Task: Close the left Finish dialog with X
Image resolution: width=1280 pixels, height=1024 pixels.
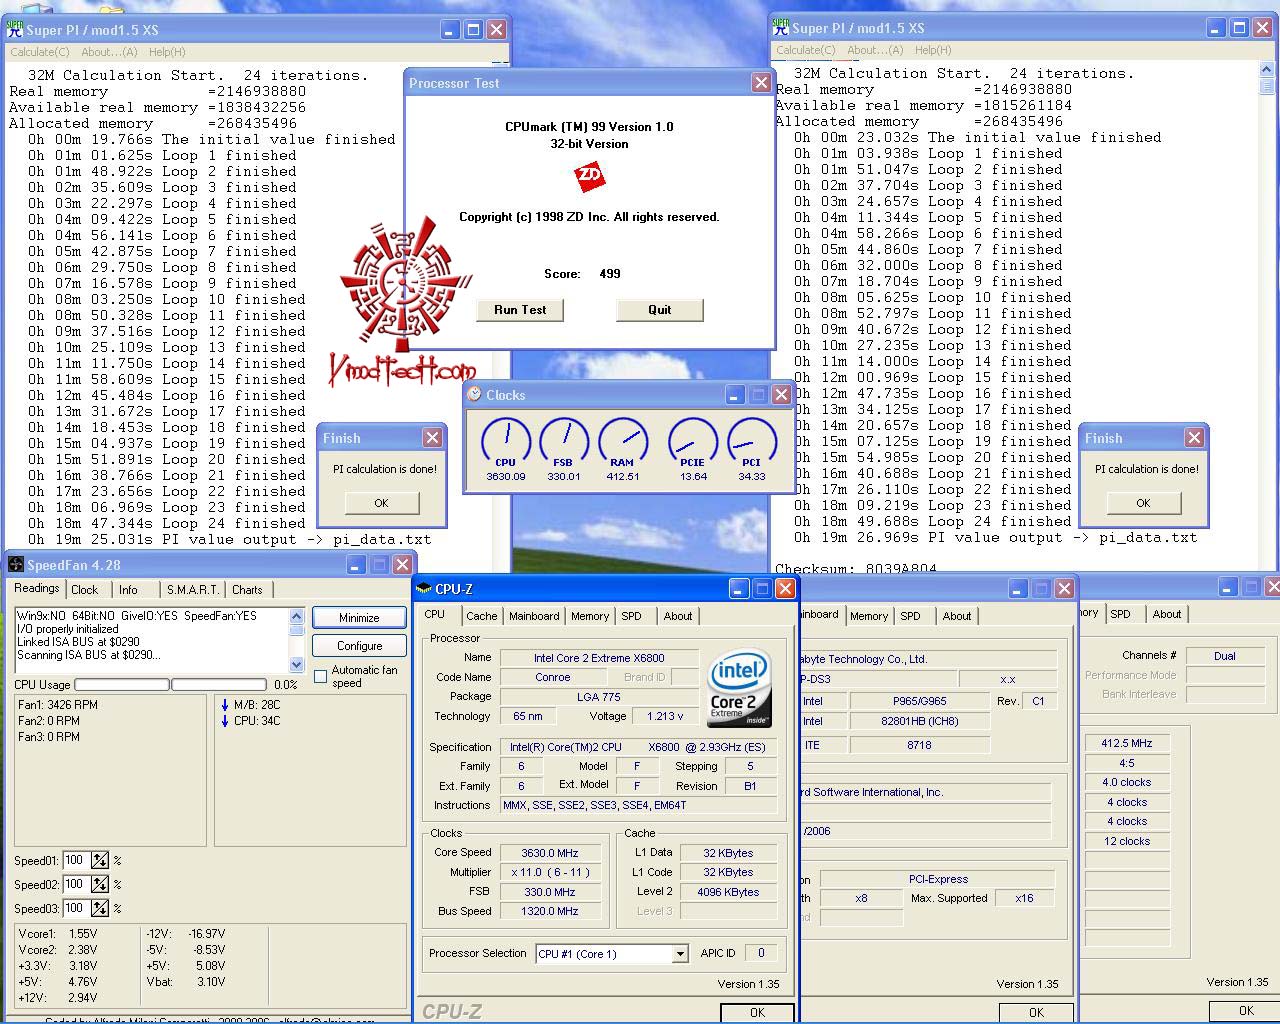Action: pyautogui.click(x=432, y=438)
